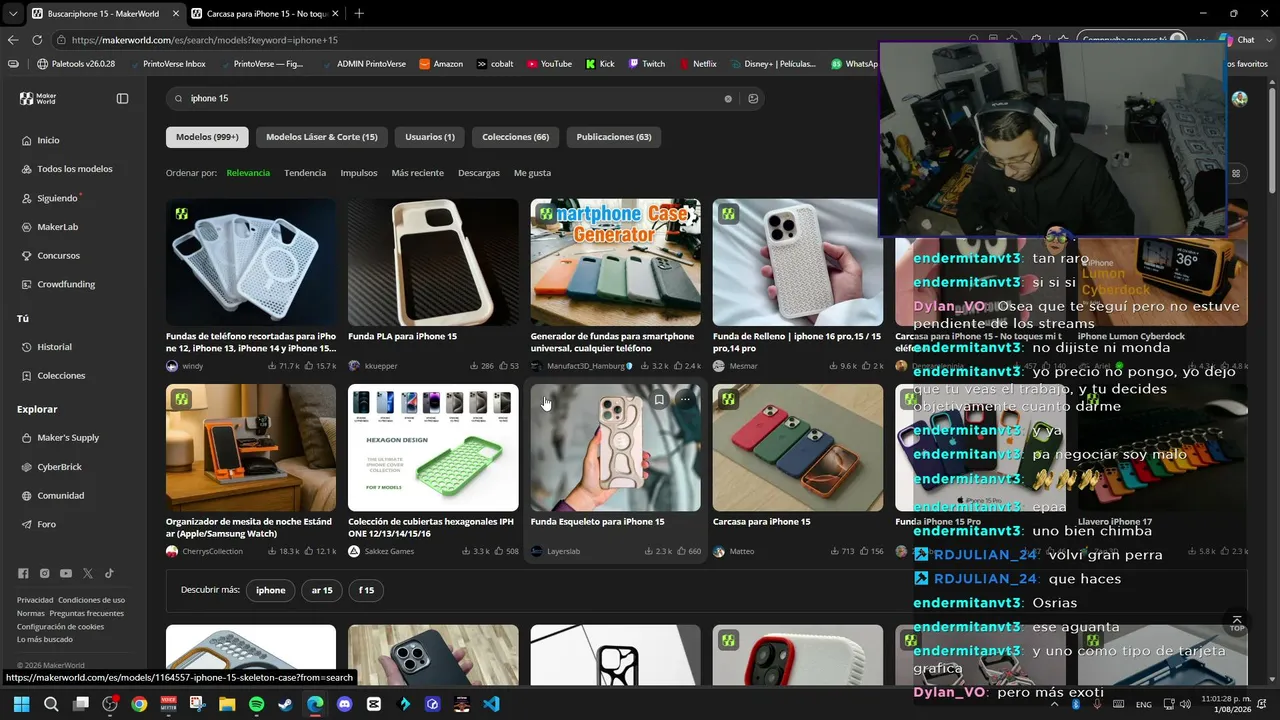
Task: Open Instagram social icon in sidebar footer
Action: [x=44, y=573]
